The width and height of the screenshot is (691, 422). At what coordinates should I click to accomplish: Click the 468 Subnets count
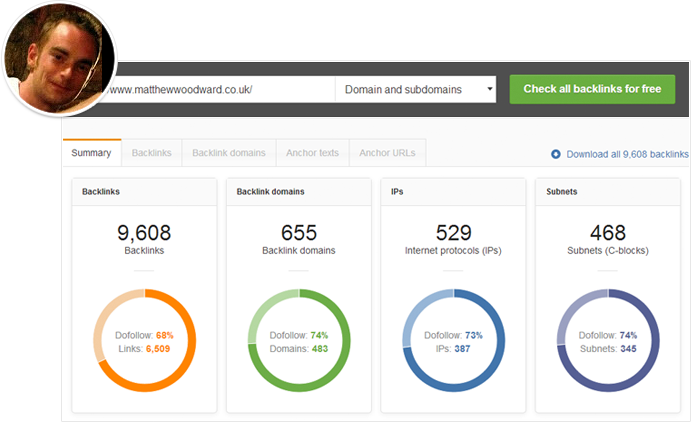(608, 232)
